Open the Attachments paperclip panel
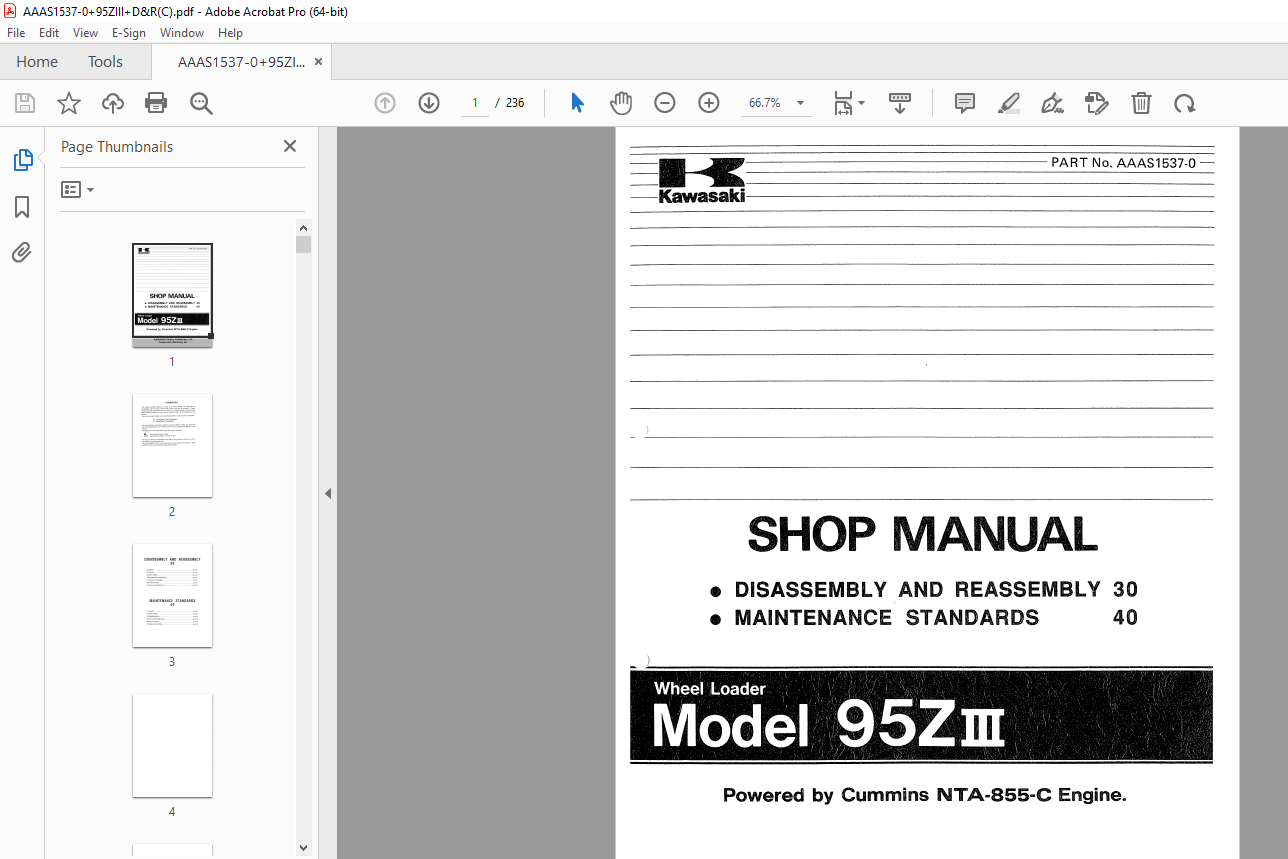The height and width of the screenshot is (859, 1288). (x=22, y=253)
